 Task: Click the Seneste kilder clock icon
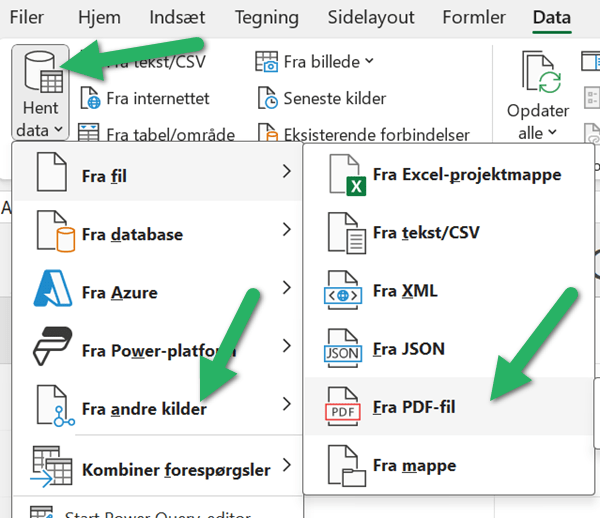pos(267,98)
